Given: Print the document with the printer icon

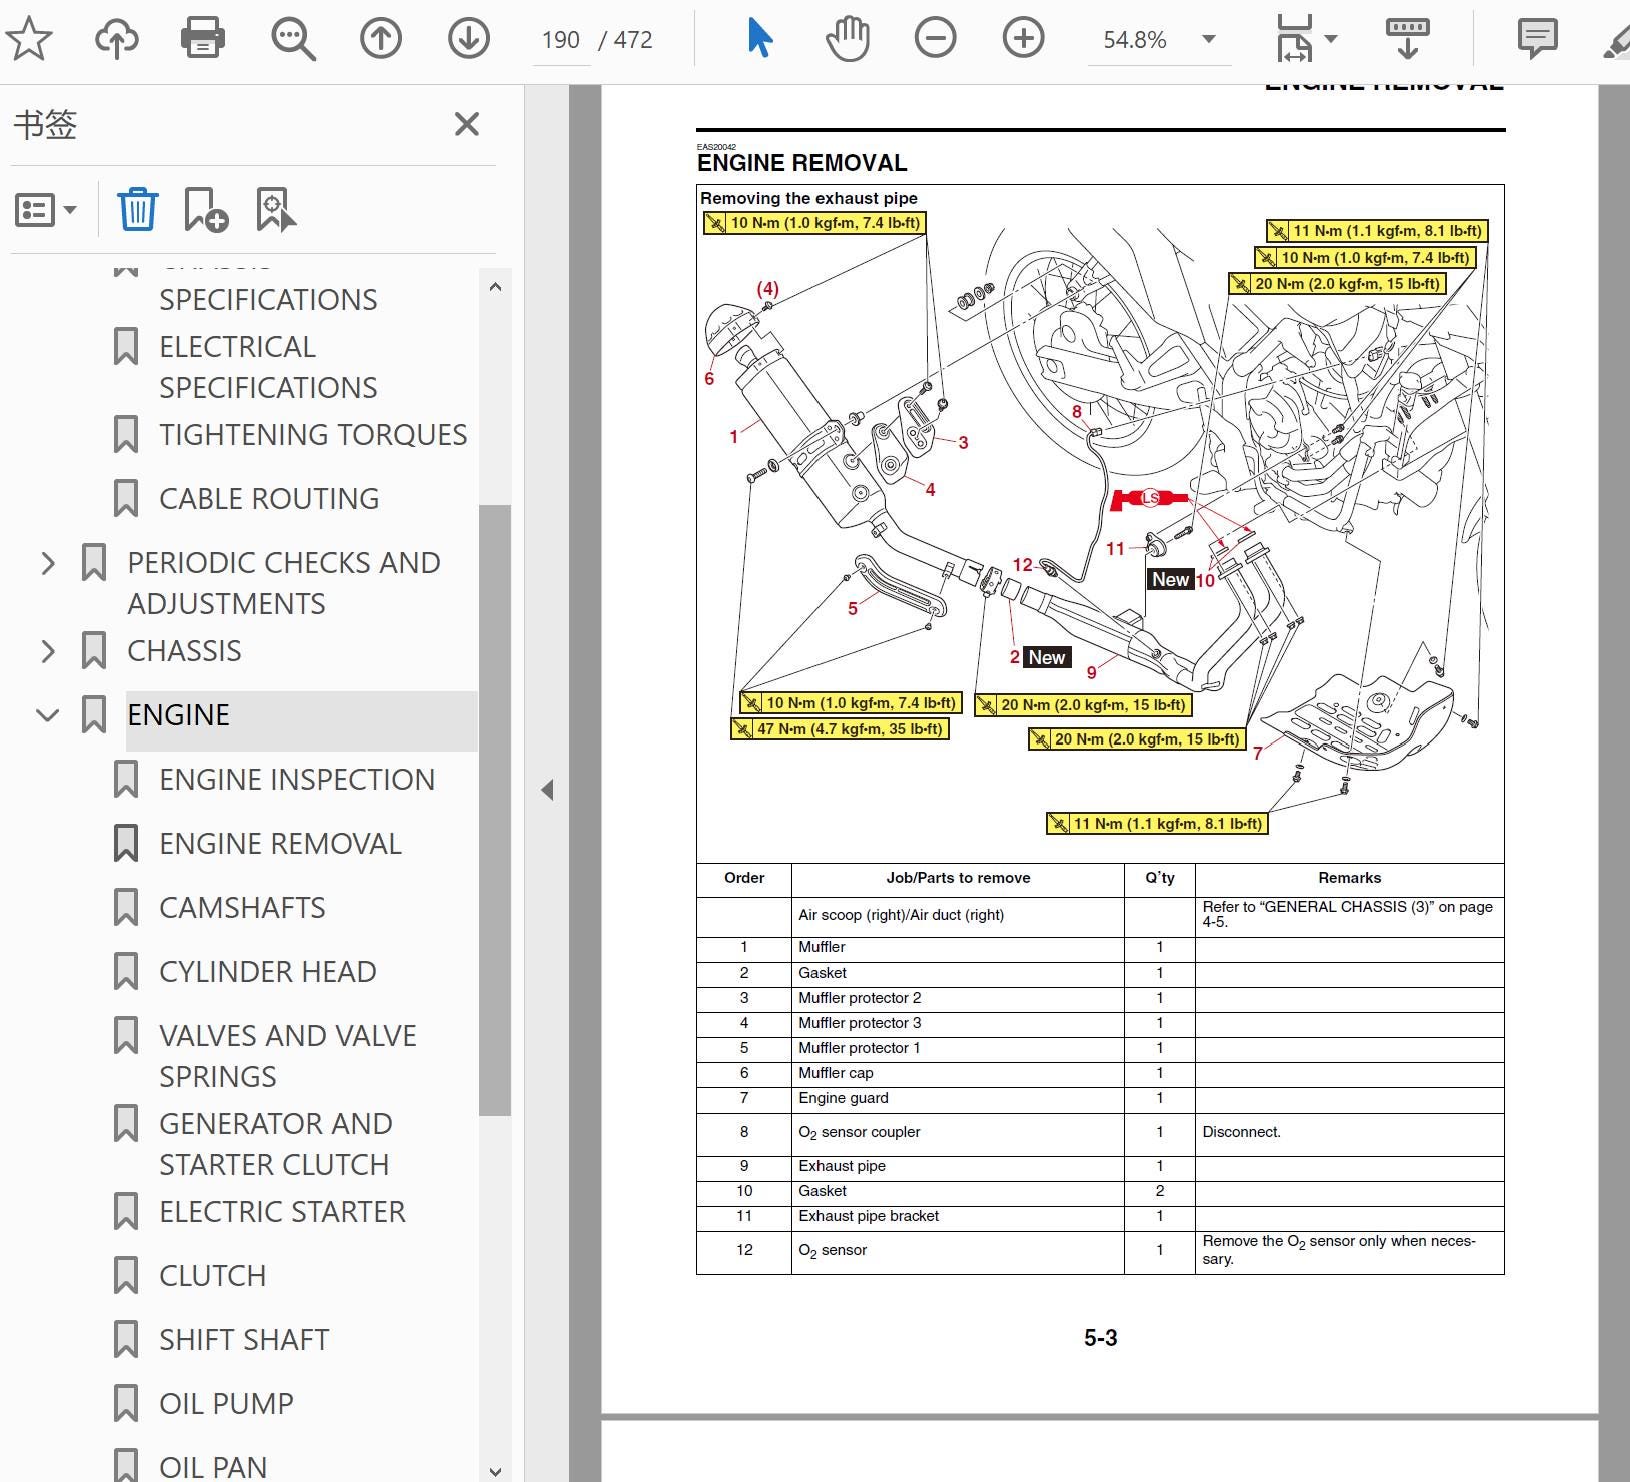Looking at the screenshot, I should (x=203, y=39).
